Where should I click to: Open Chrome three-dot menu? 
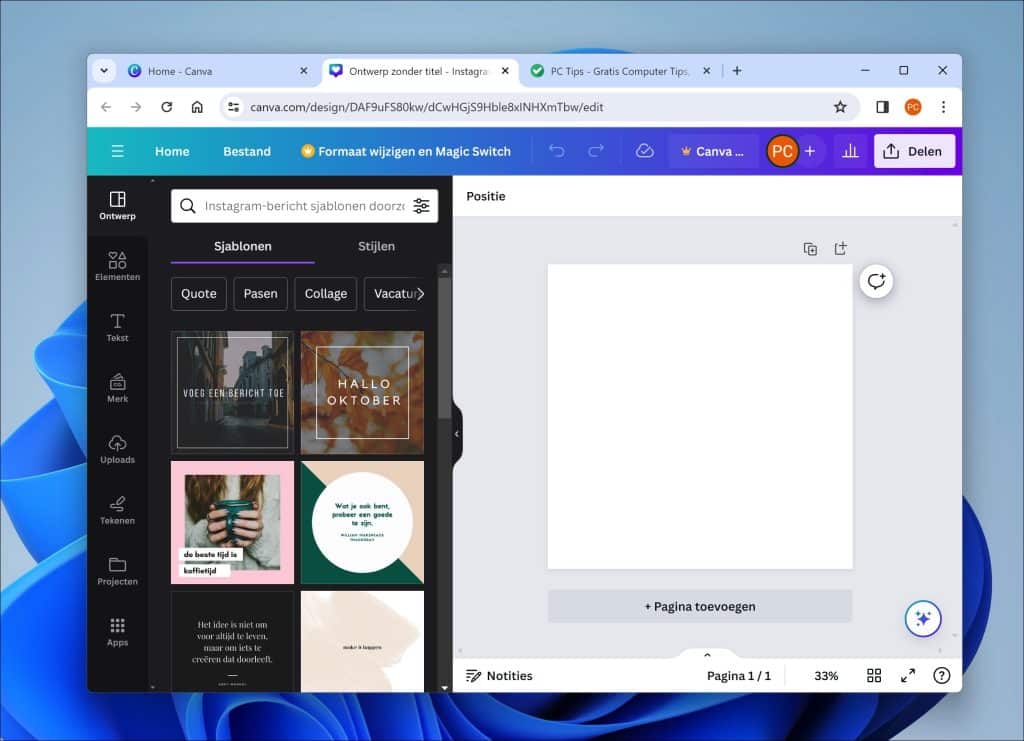coord(943,107)
